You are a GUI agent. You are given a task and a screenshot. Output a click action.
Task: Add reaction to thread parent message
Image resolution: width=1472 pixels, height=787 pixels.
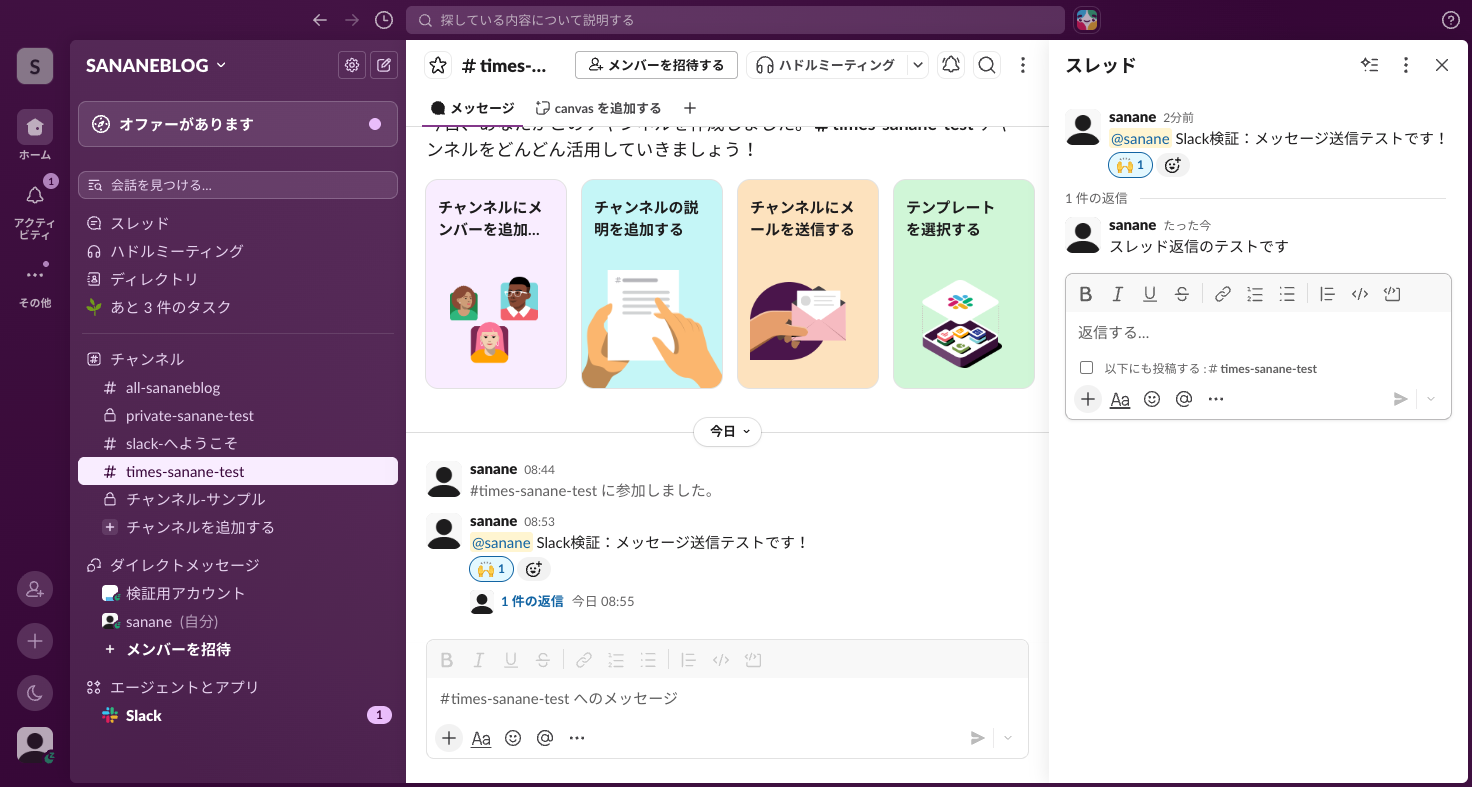point(1174,165)
